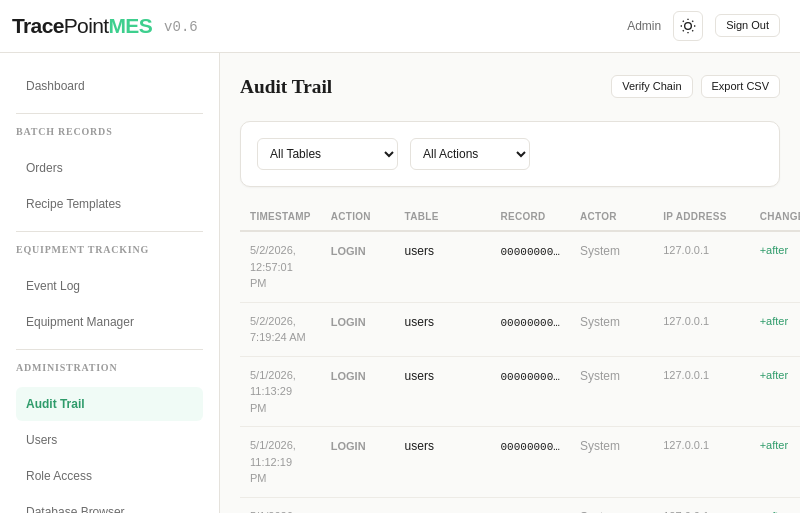
Task: Expand +after changes for 11:13:29 PM login
Action: pyautogui.click(x=773, y=375)
